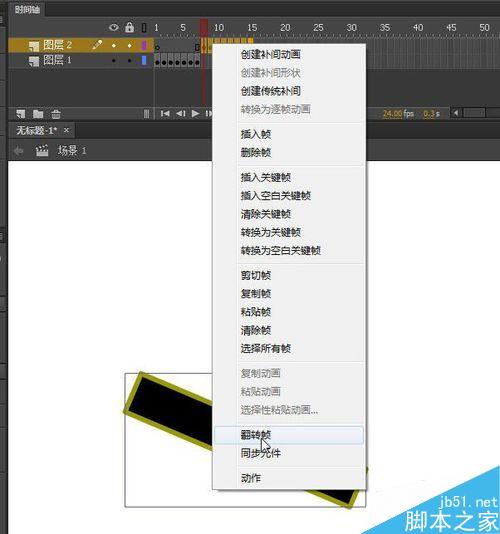Click the scene clapperboard icon
The image size is (500, 534).
point(42,150)
